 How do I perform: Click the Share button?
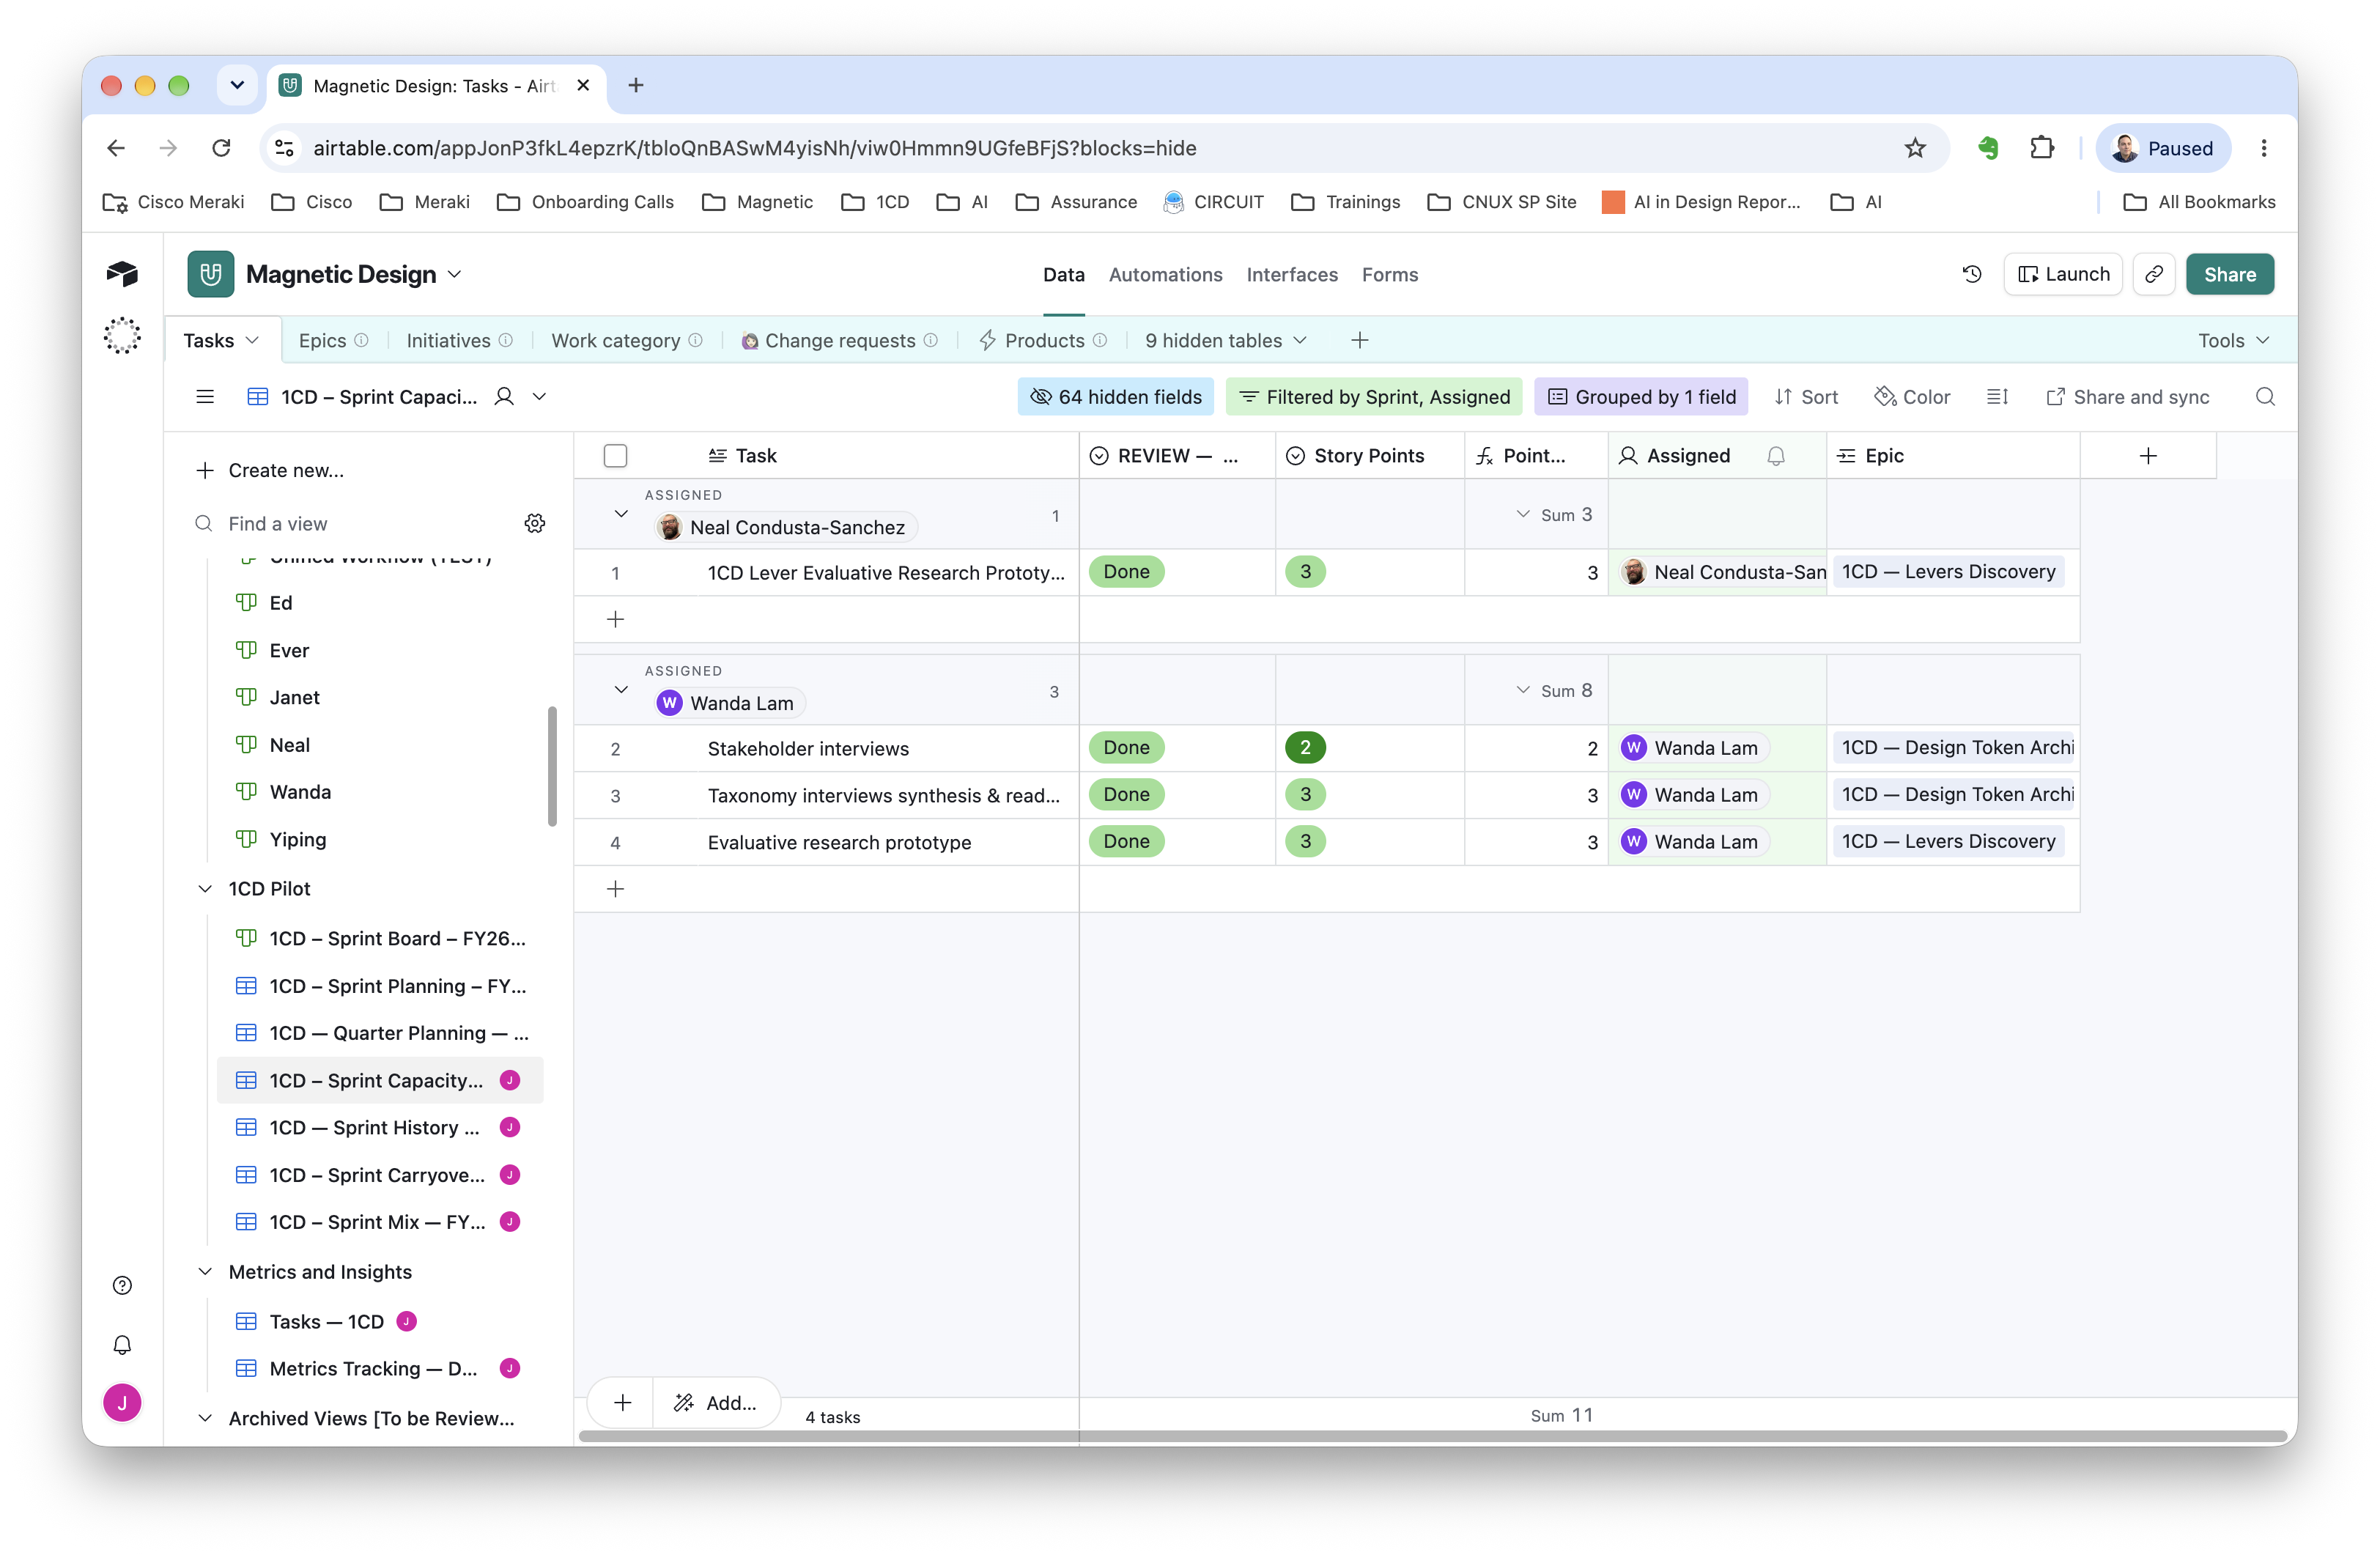[2229, 274]
